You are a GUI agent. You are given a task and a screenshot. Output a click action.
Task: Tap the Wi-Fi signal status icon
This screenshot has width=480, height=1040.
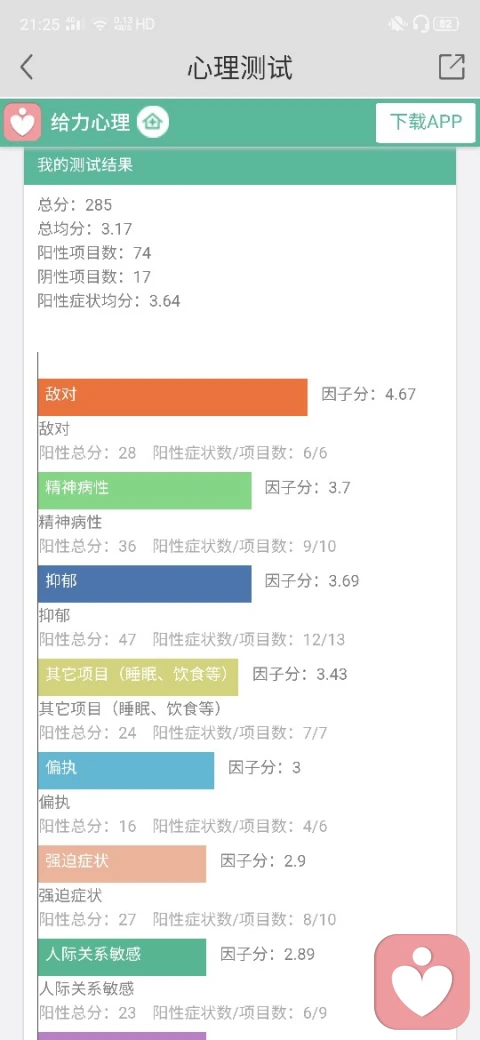click(x=99, y=25)
